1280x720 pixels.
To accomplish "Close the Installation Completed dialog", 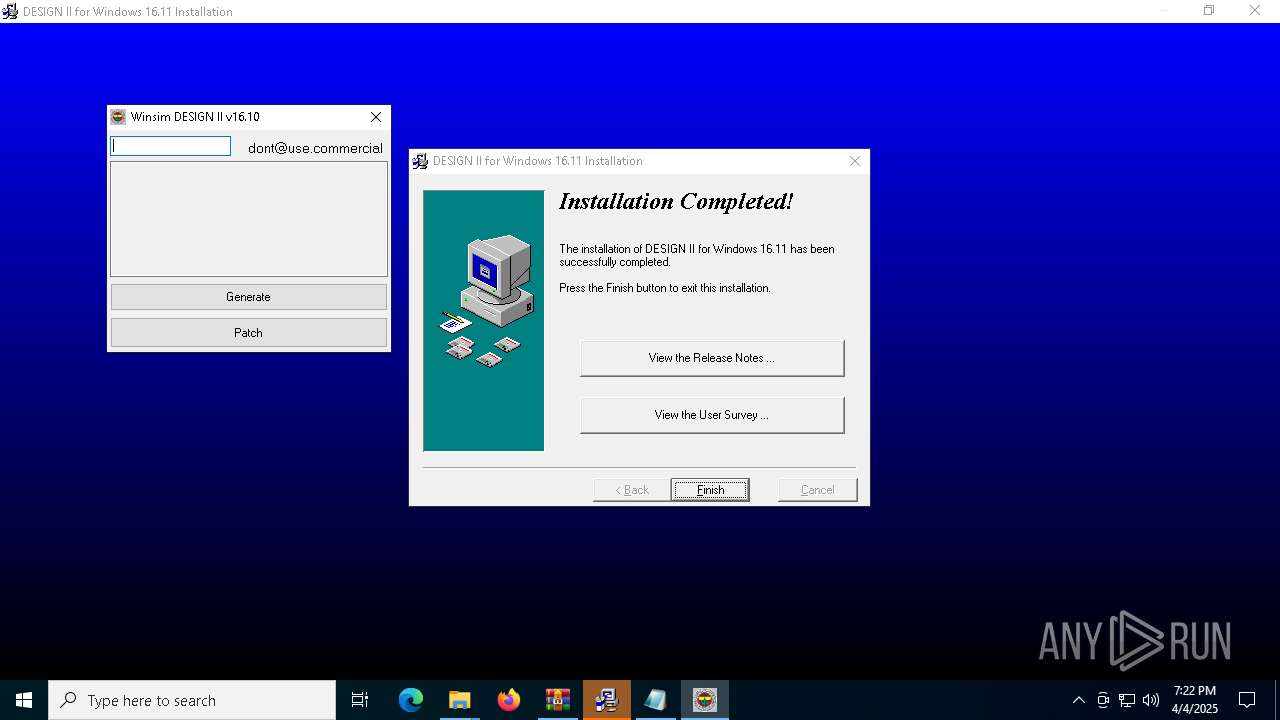I will coord(855,161).
